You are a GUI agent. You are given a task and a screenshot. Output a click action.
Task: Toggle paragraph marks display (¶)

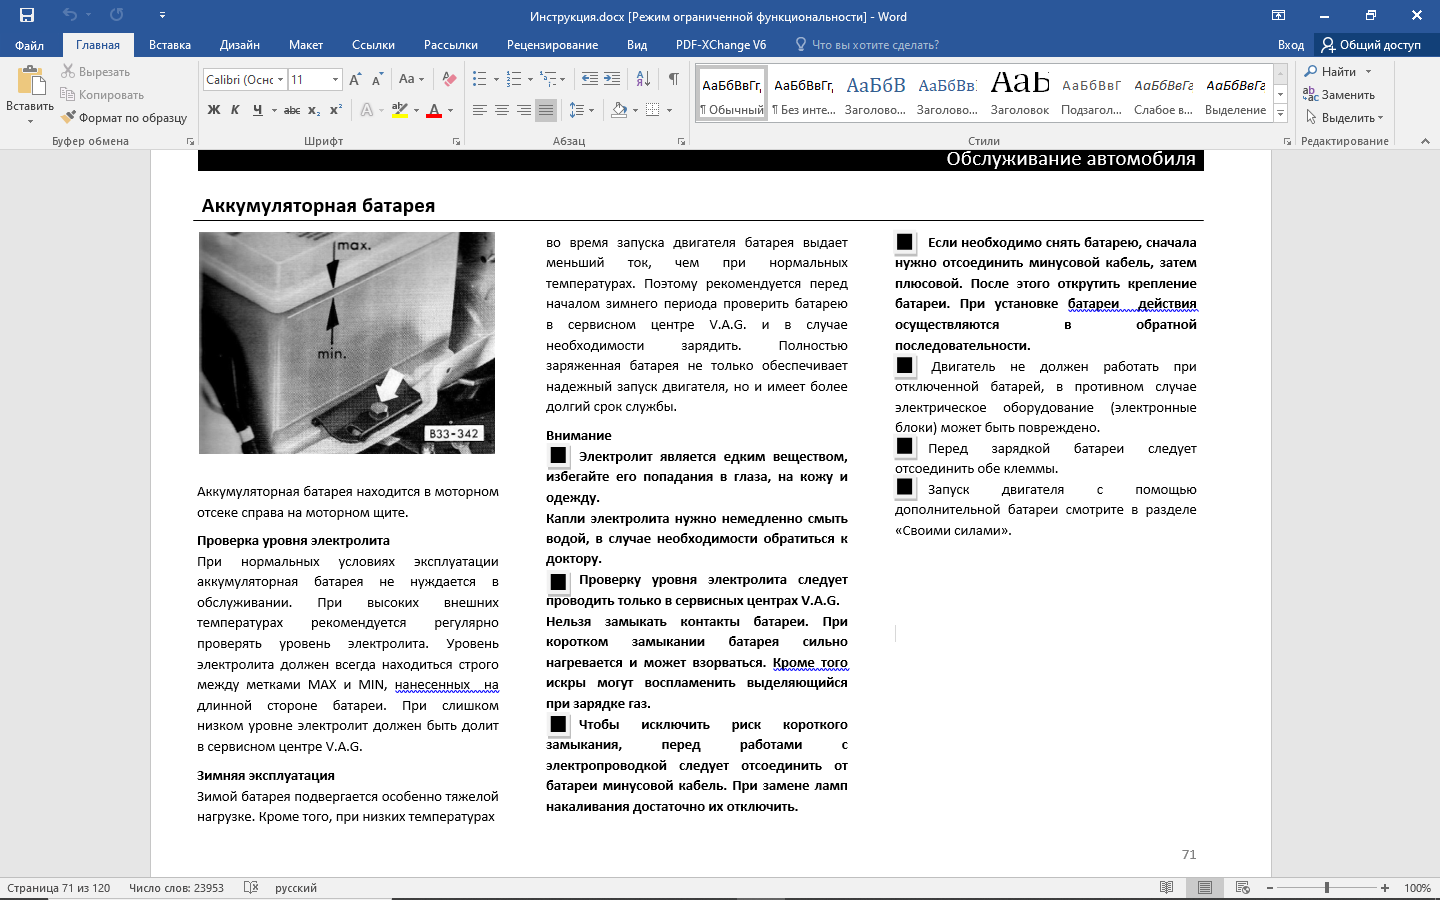(x=674, y=79)
